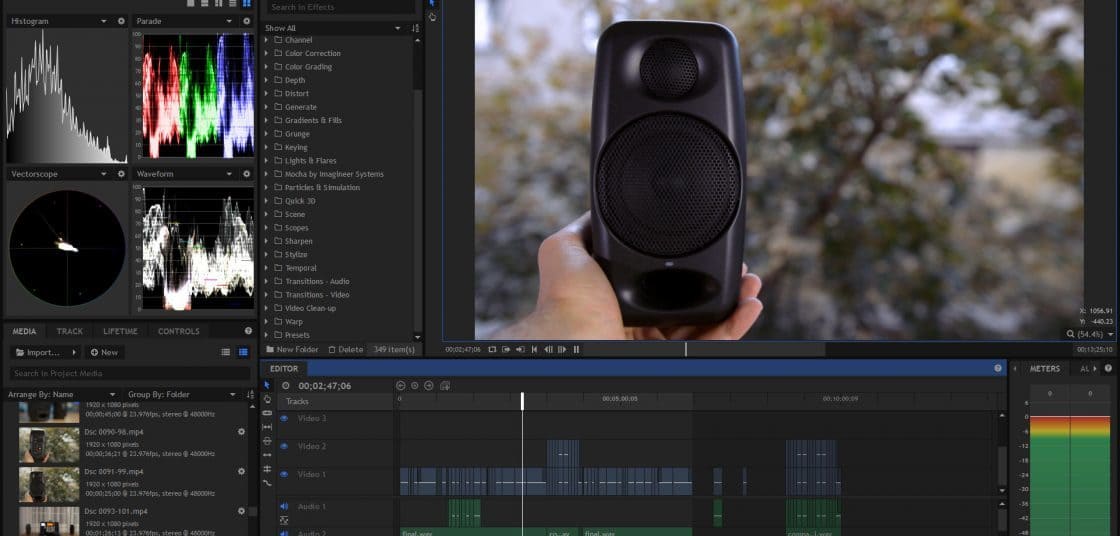The width and height of the screenshot is (1120, 536).
Task: Switch to the LIFETIME tab
Action: (121, 332)
